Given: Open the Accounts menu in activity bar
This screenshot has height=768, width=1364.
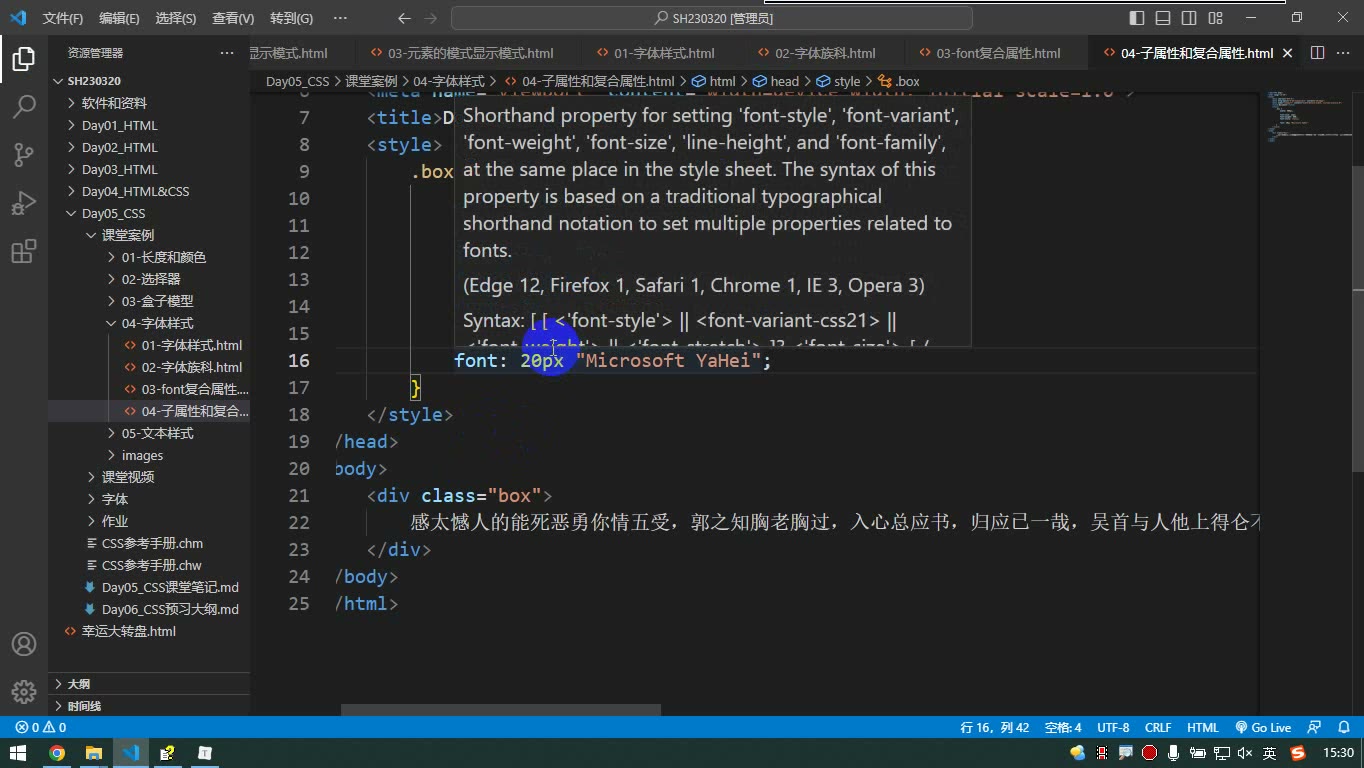Looking at the screenshot, I should [24, 644].
